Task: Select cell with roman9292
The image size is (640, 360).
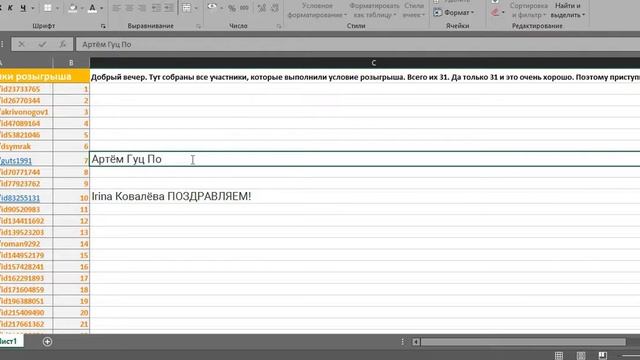Action: tap(27, 244)
